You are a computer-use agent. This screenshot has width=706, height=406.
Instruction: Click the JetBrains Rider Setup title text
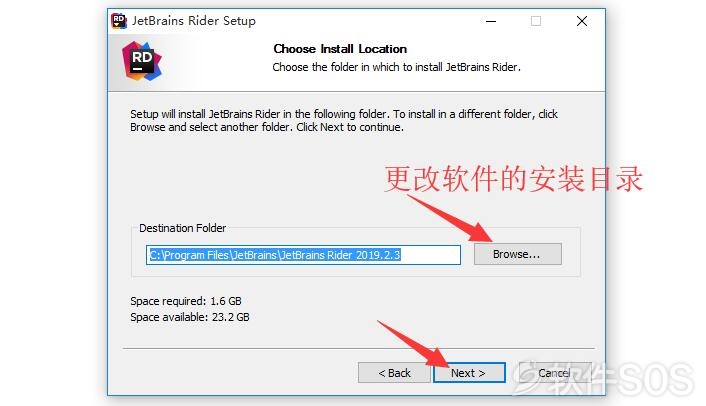click(194, 21)
